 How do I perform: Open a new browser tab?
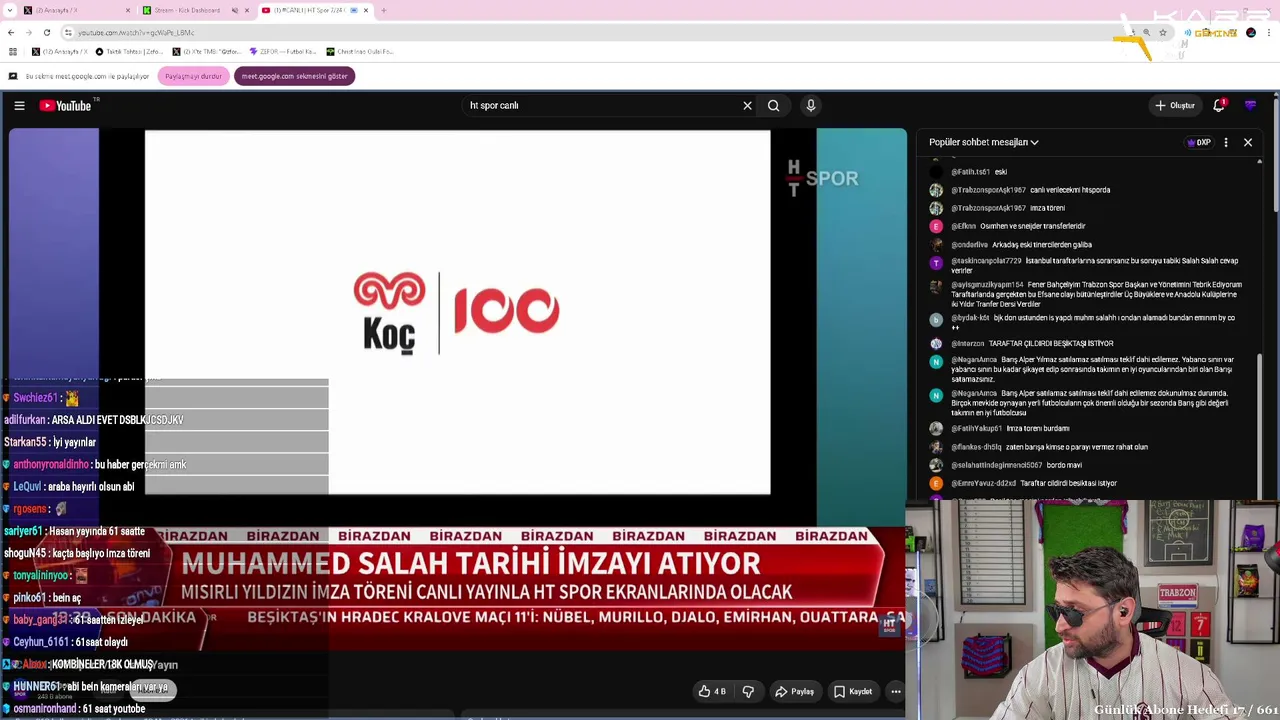click(x=383, y=10)
